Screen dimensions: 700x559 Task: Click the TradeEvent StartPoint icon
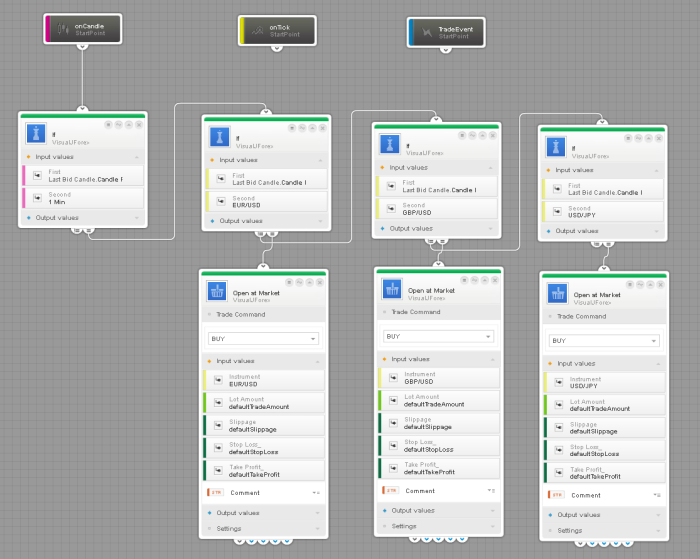pos(427,33)
